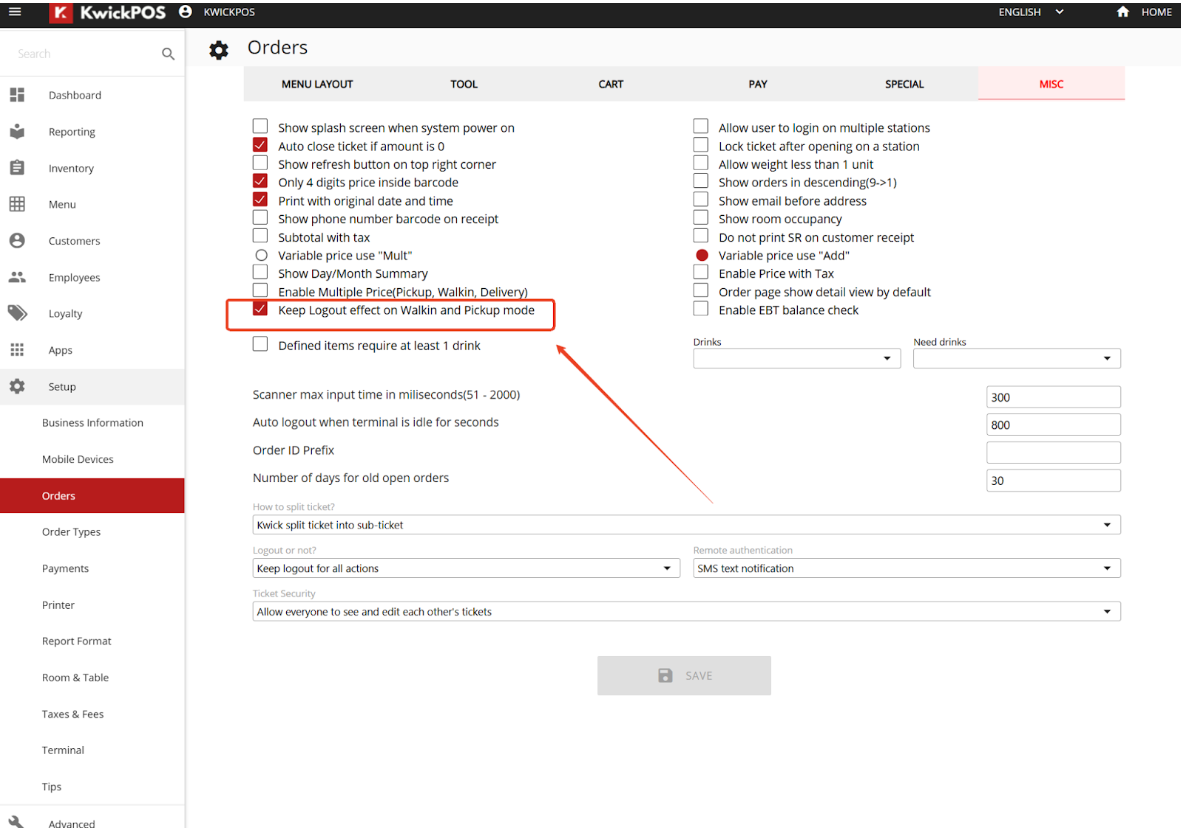Select the MISC tab
The height and width of the screenshot is (828, 1183).
pos(1052,84)
